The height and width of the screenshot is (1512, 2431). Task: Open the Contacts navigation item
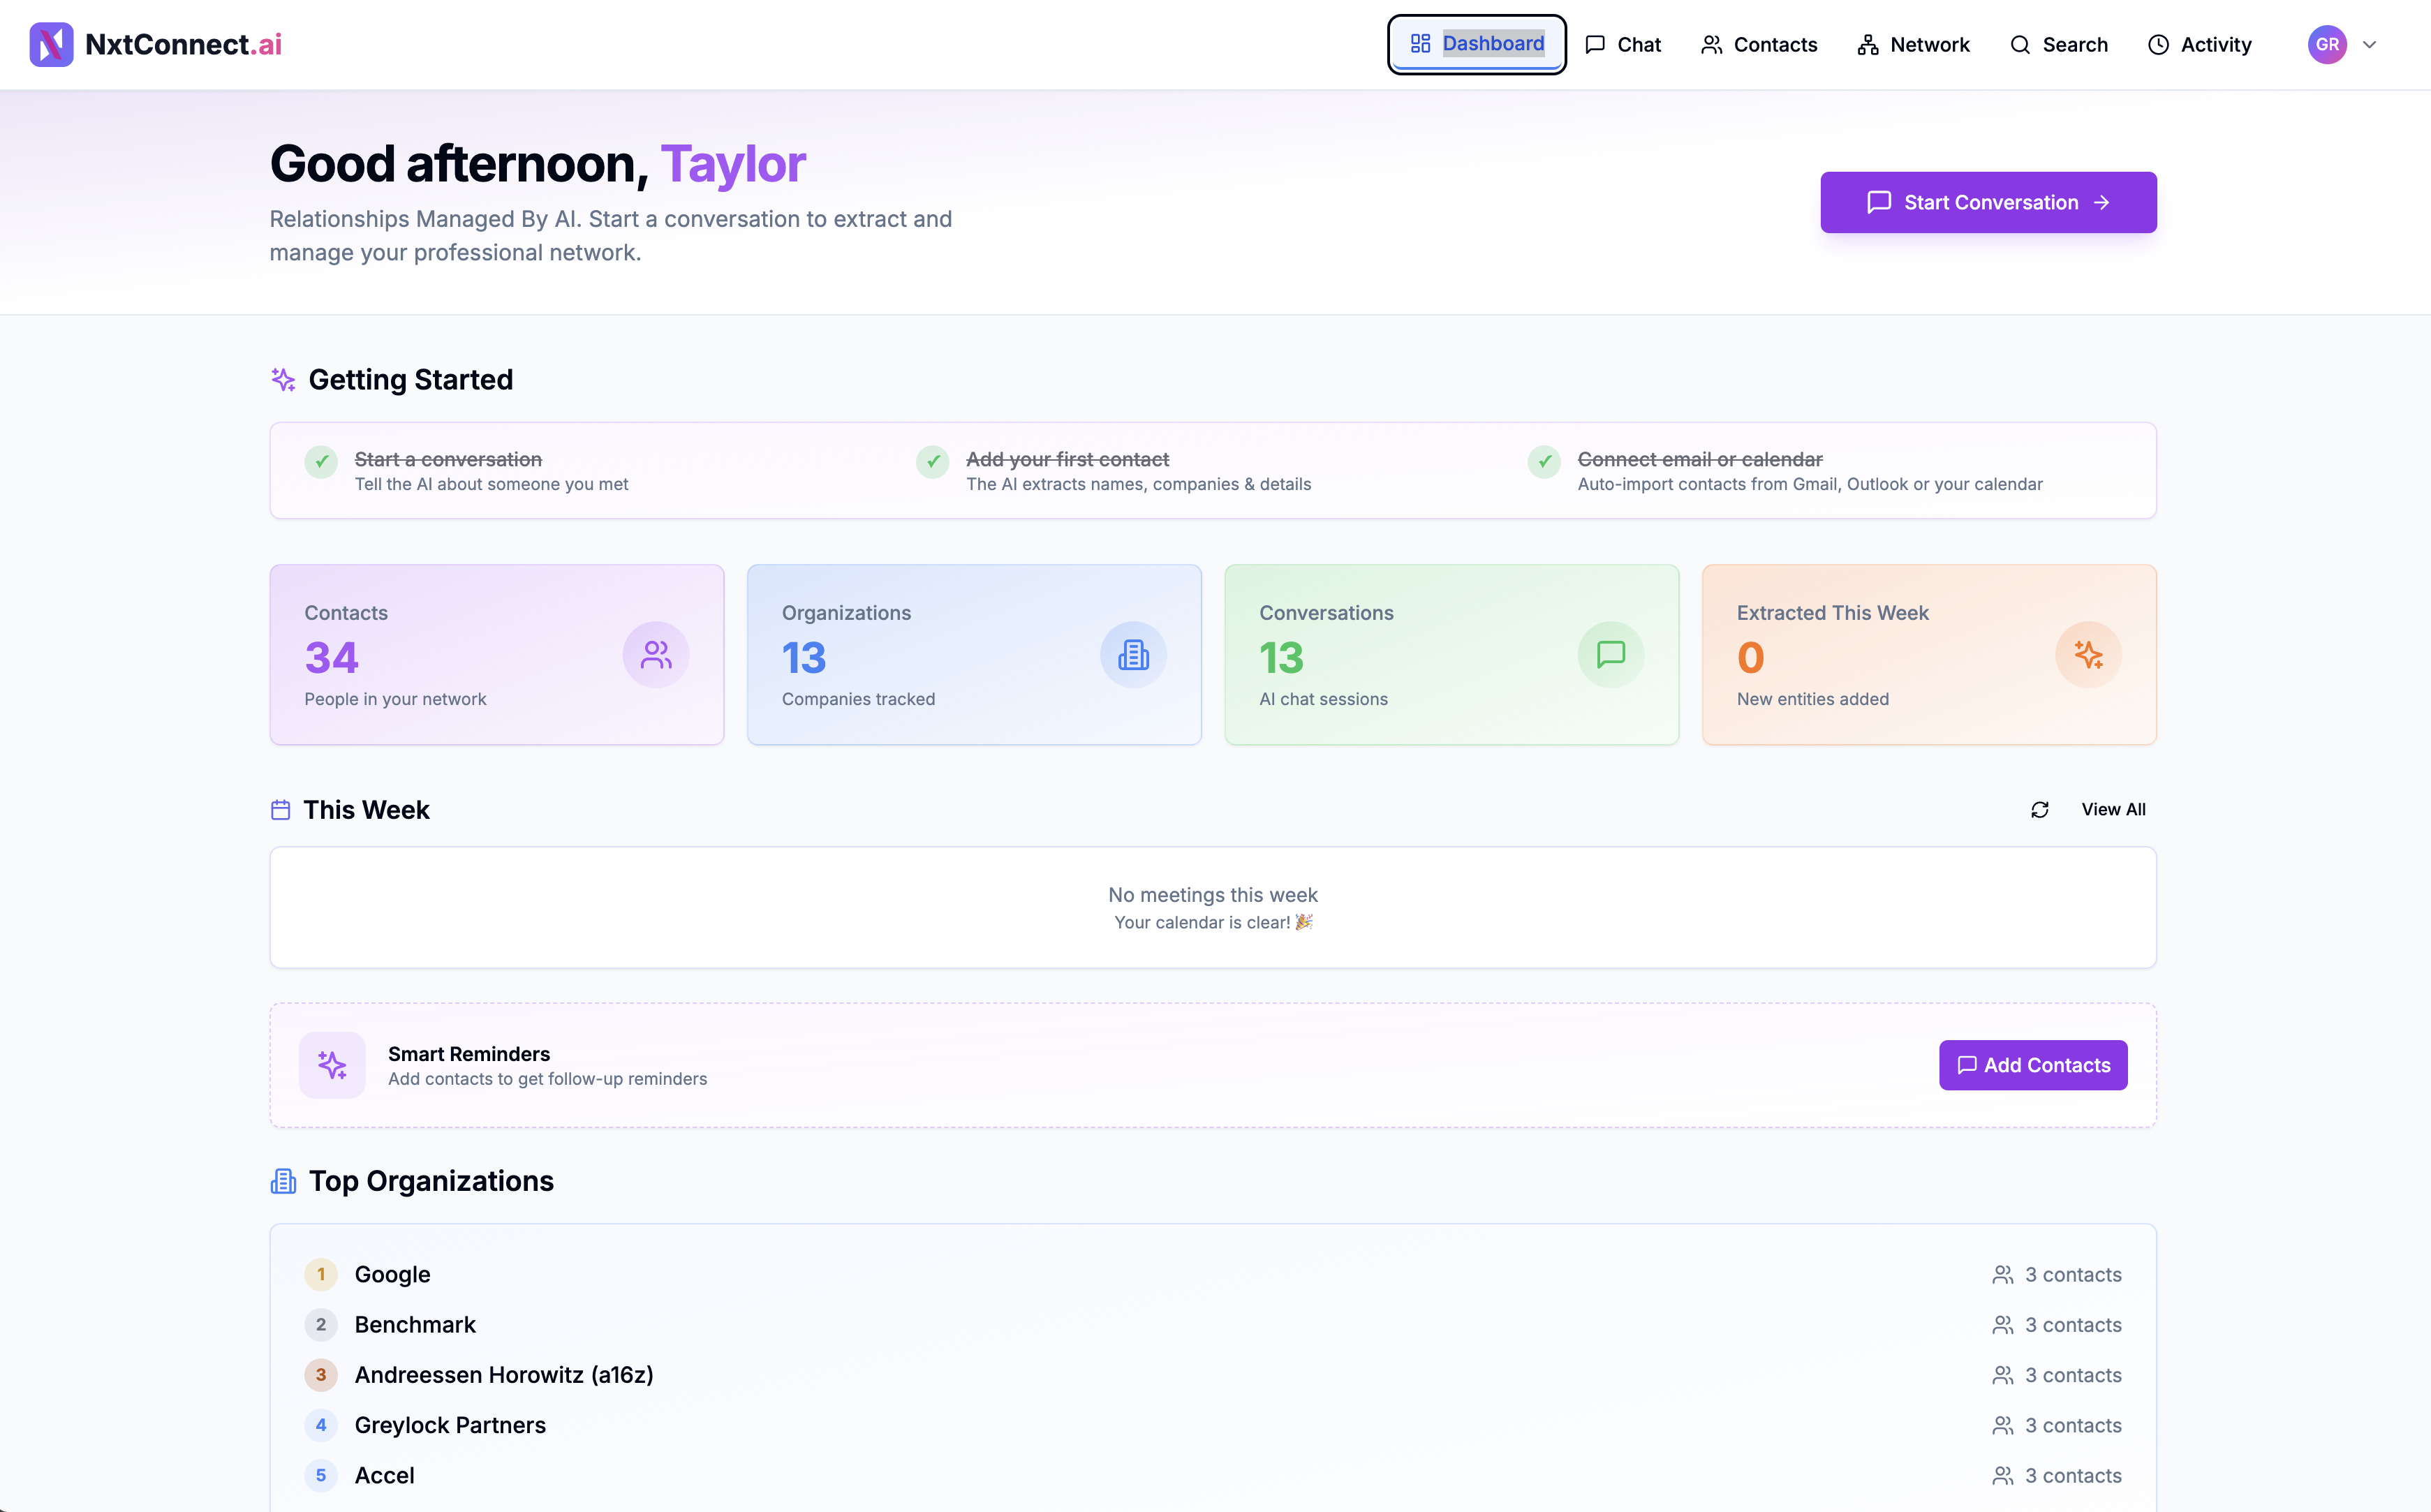click(1759, 45)
